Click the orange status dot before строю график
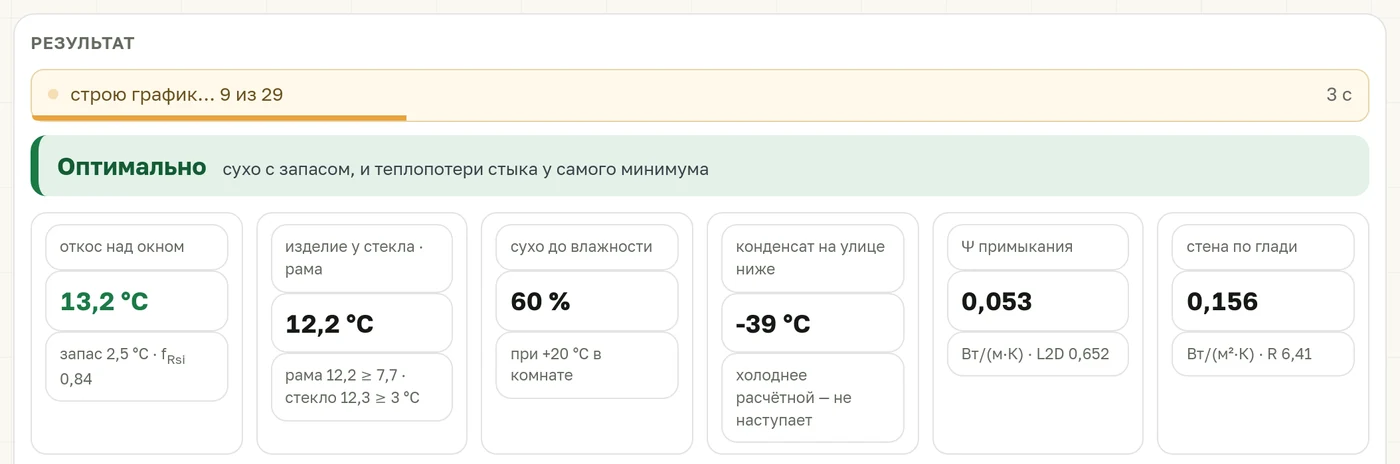Image resolution: width=1400 pixels, height=464 pixels. [53, 95]
